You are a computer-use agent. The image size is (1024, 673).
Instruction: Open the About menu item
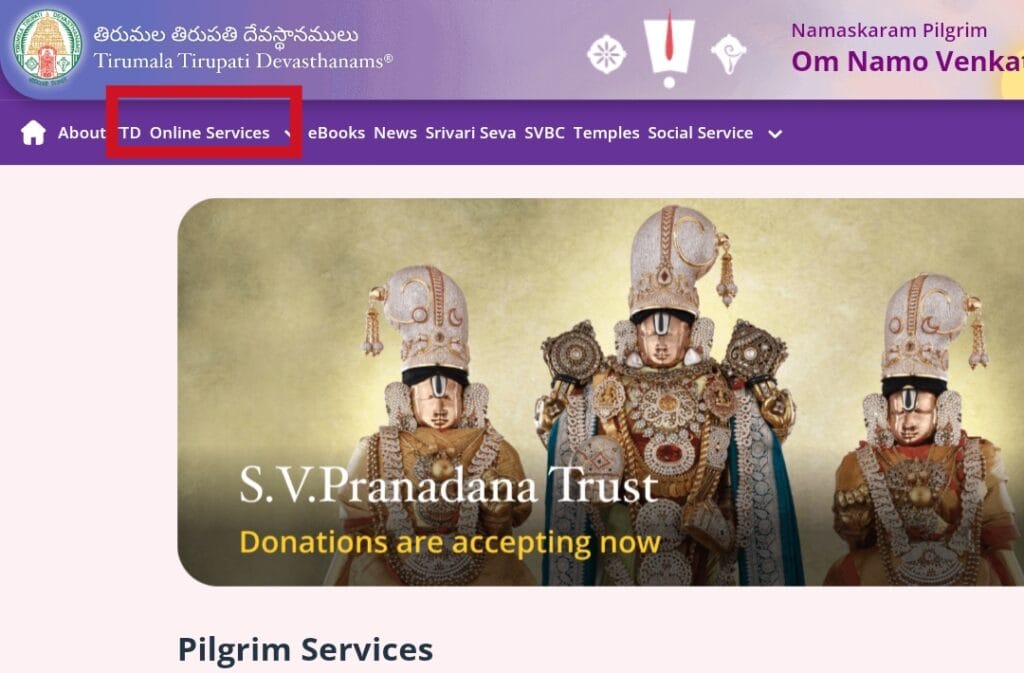(x=82, y=133)
